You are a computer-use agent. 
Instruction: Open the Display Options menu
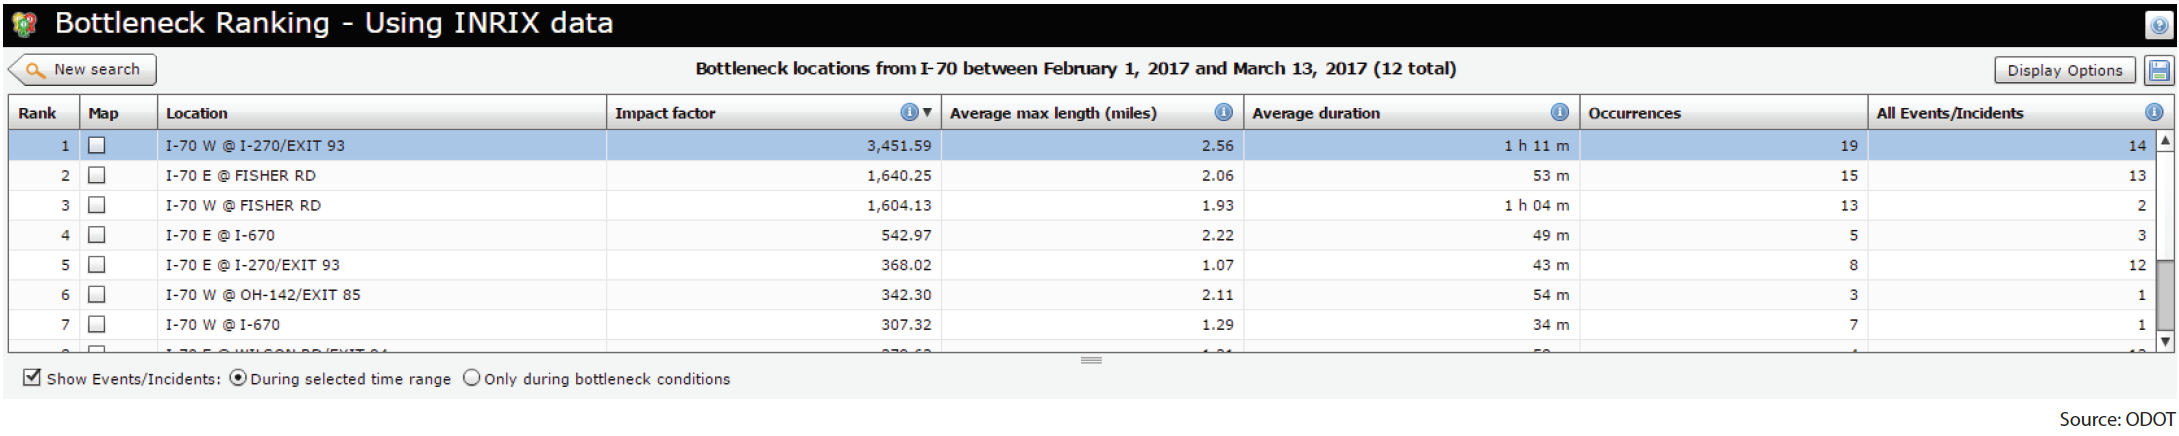(x=2064, y=71)
